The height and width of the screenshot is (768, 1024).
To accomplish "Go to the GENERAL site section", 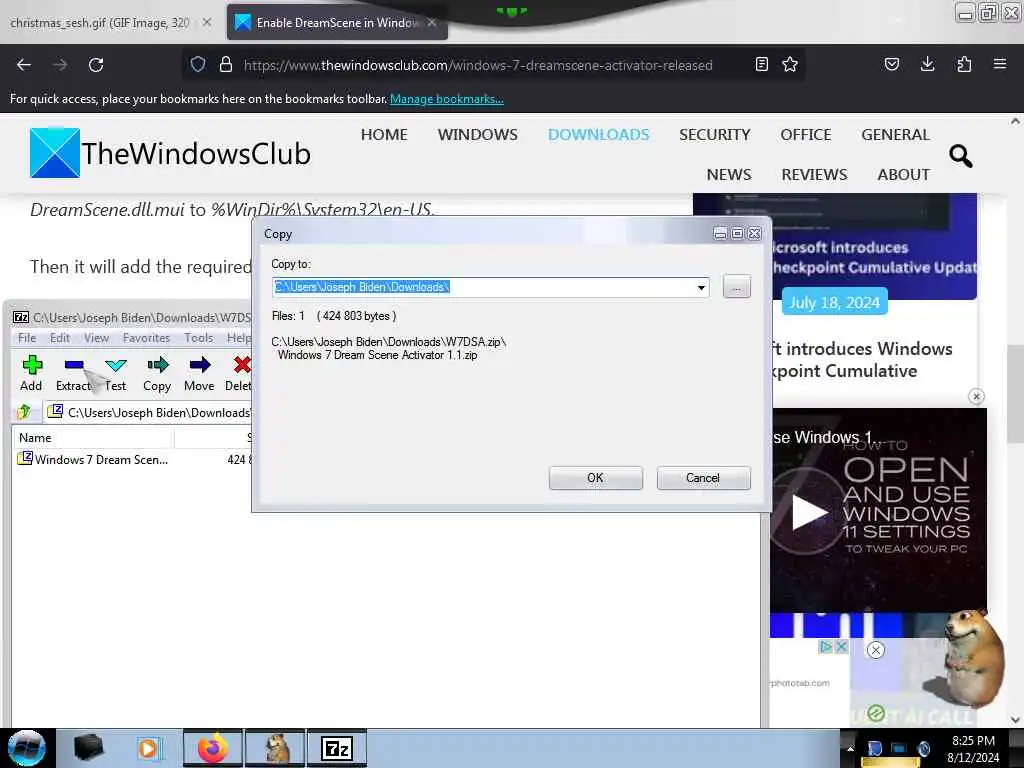I will 895,135.
